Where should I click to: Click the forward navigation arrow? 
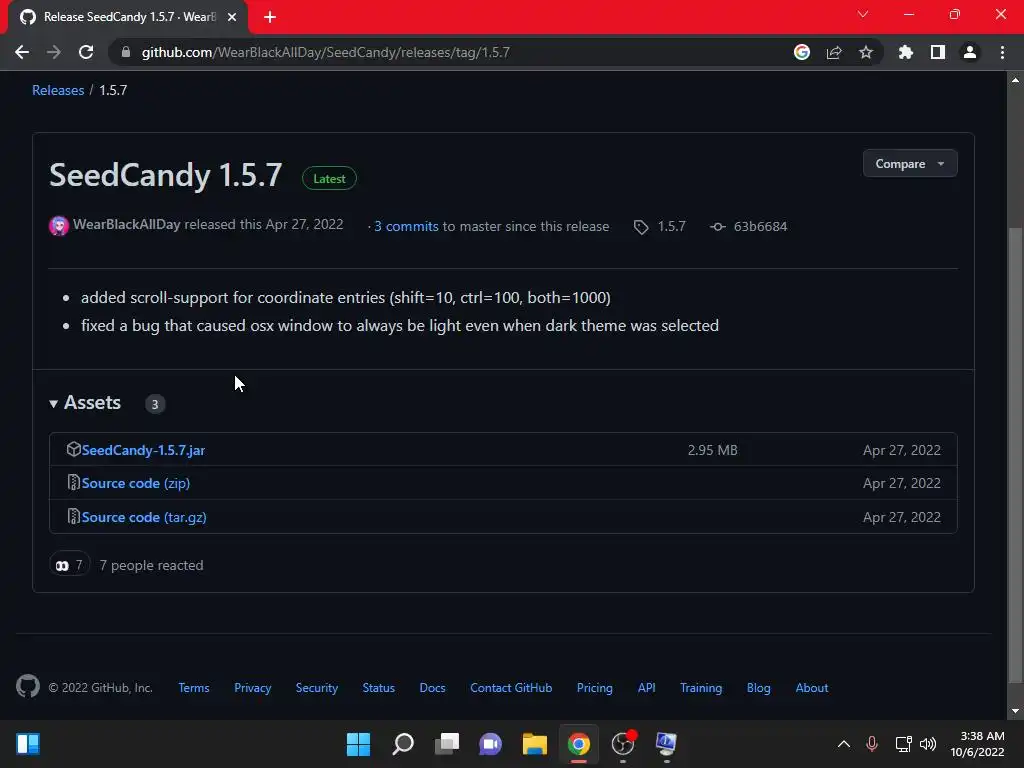[x=54, y=52]
